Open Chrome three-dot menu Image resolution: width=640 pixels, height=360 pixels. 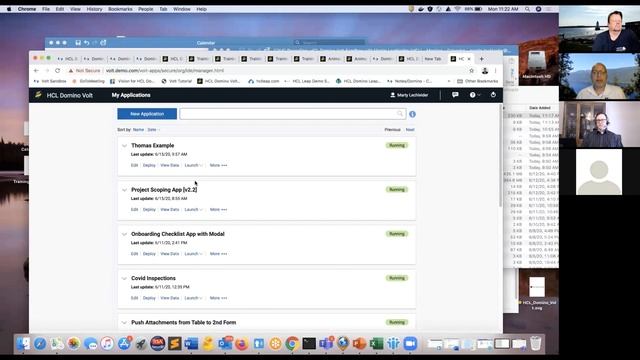click(x=496, y=71)
